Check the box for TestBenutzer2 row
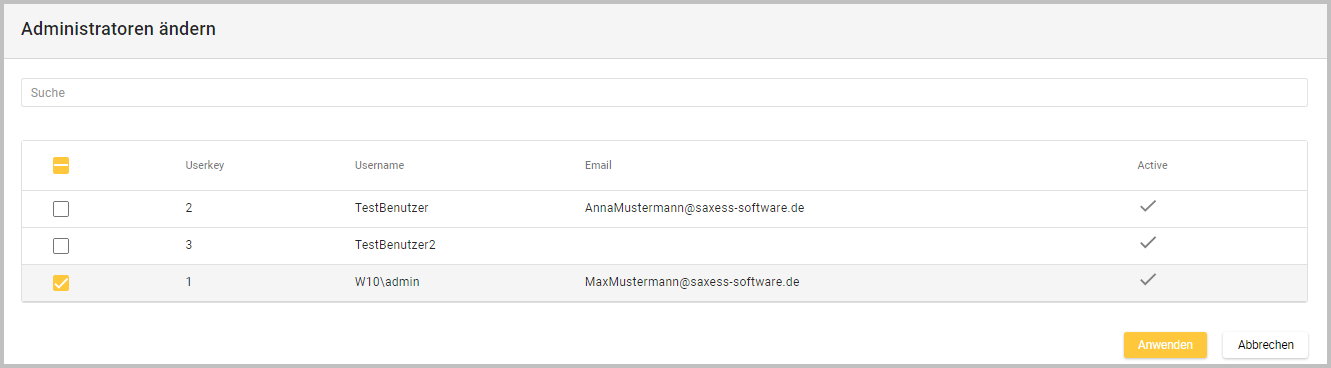 click(x=61, y=246)
